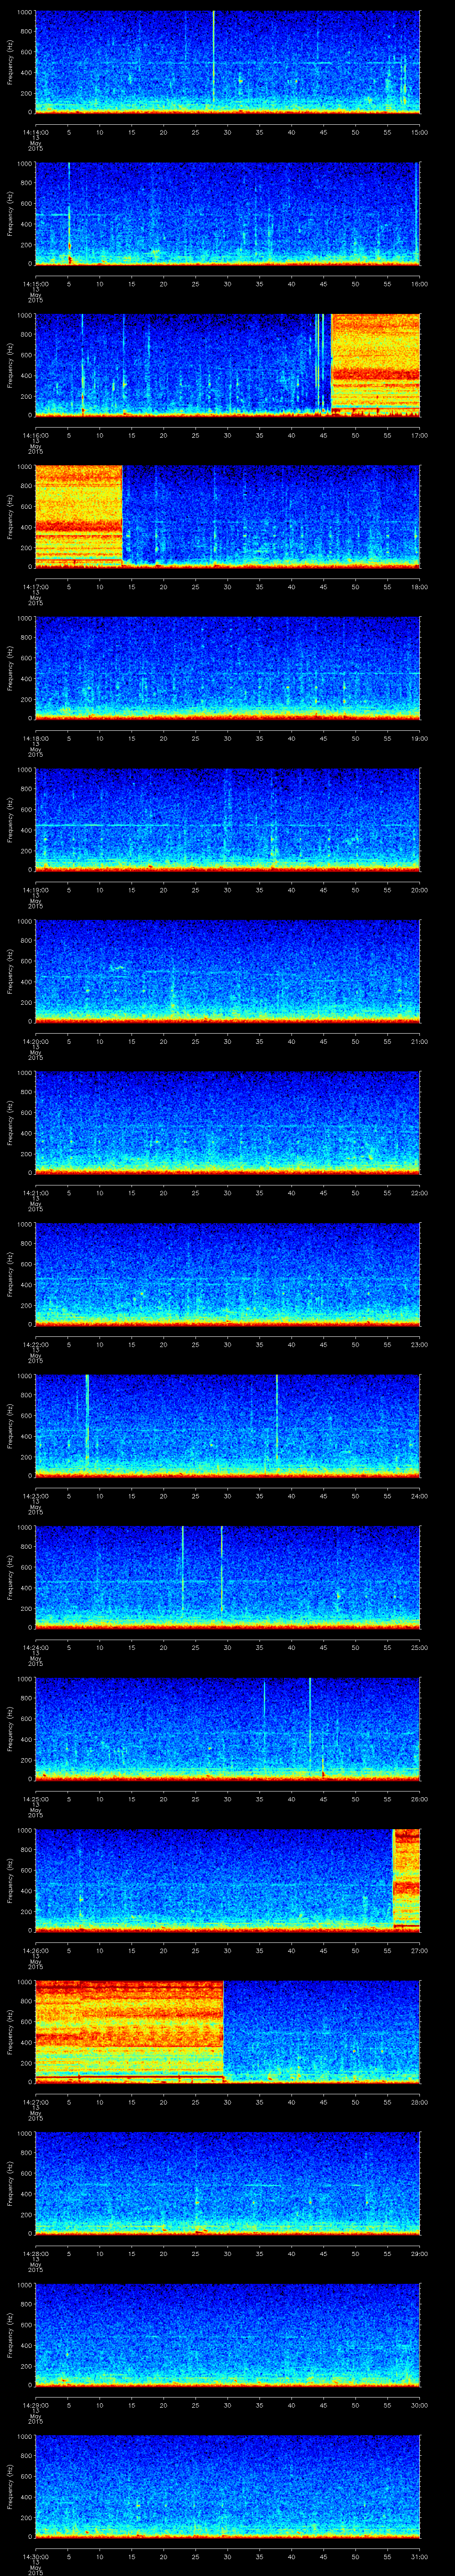Image resolution: width=455 pixels, height=2576 pixels.
Task: Click the red-yellow noise block in 14:17:00 panel
Action: [x=79, y=516]
